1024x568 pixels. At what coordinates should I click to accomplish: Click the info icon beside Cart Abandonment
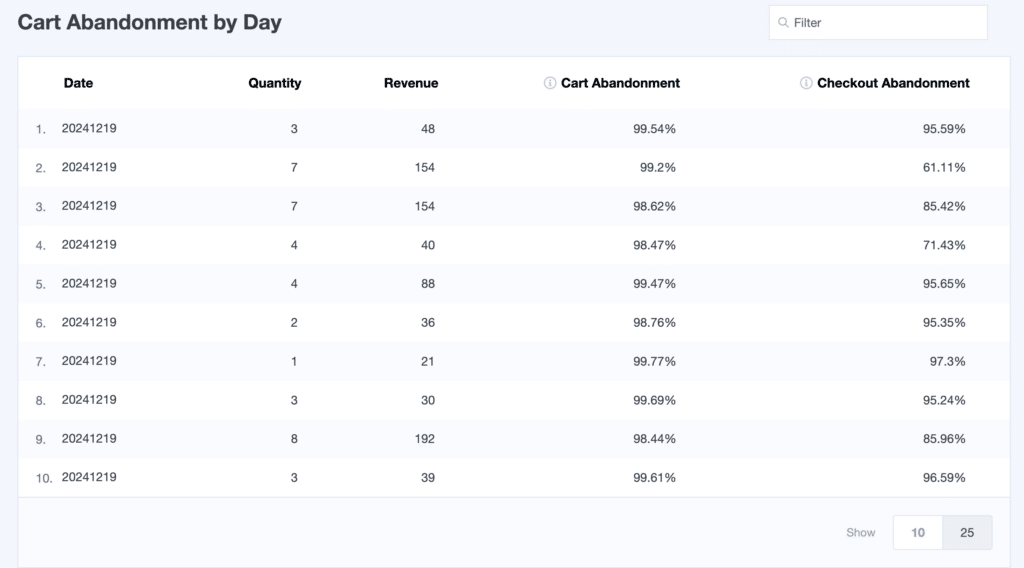click(x=549, y=84)
